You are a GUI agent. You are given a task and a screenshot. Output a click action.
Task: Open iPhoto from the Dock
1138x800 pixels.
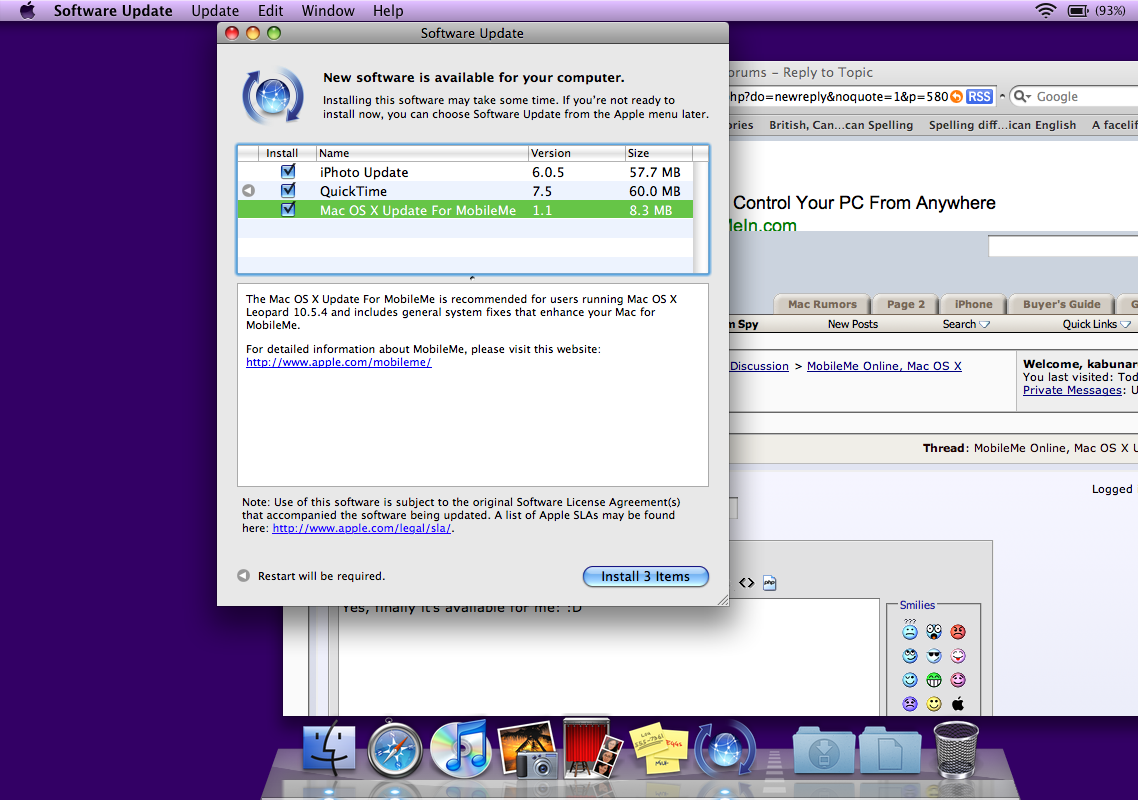tap(527, 750)
